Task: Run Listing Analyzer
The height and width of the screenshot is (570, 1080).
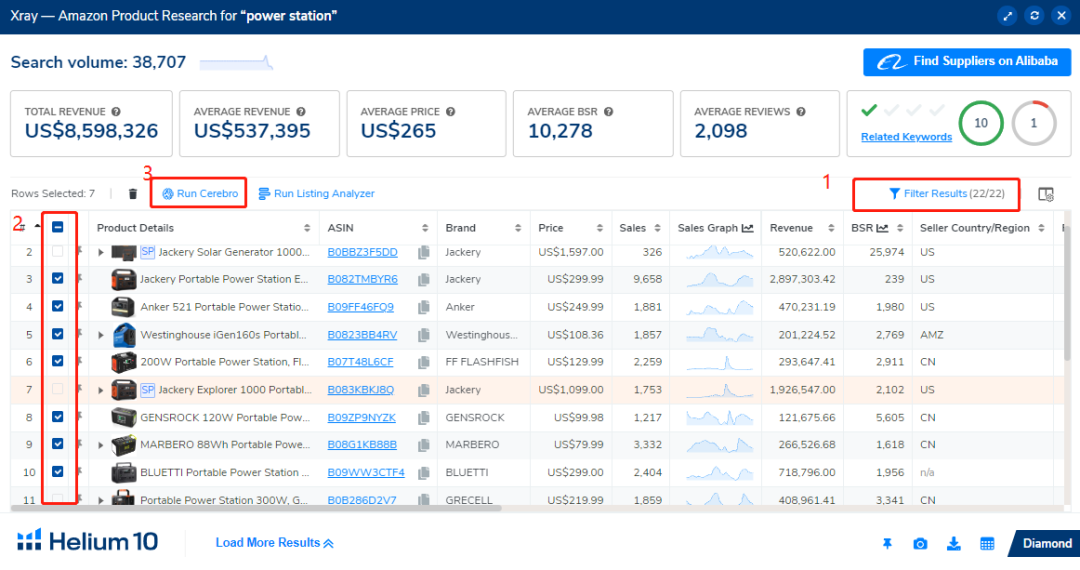Action: click(x=316, y=194)
